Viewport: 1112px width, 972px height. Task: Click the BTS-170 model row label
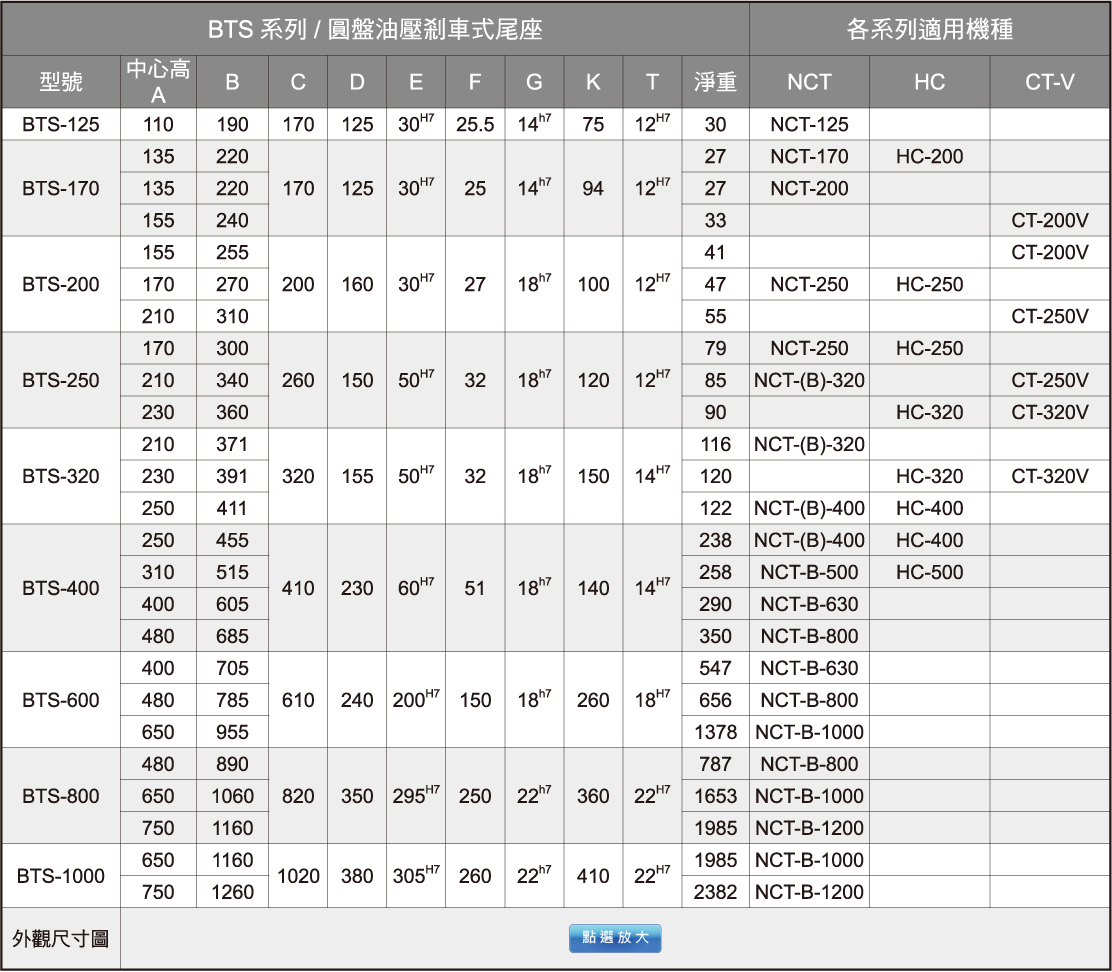point(61,188)
